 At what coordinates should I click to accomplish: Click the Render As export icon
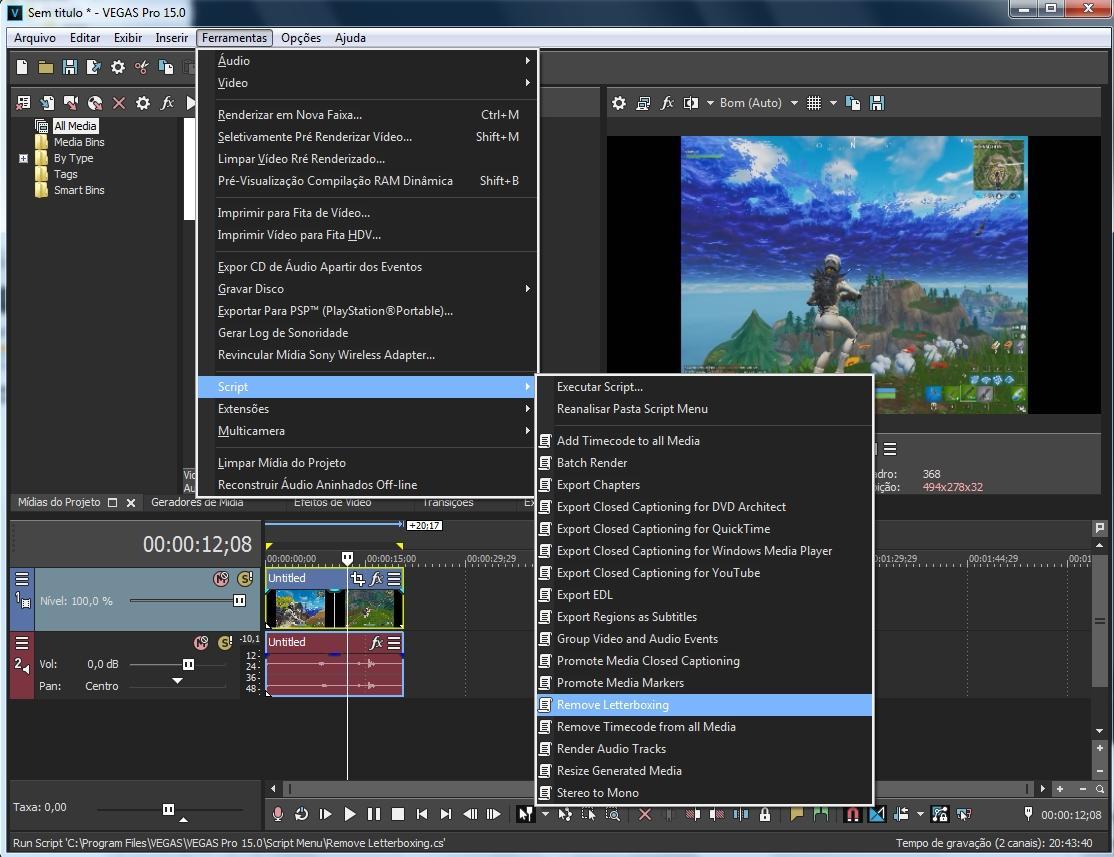pyautogui.click(x=93, y=67)
